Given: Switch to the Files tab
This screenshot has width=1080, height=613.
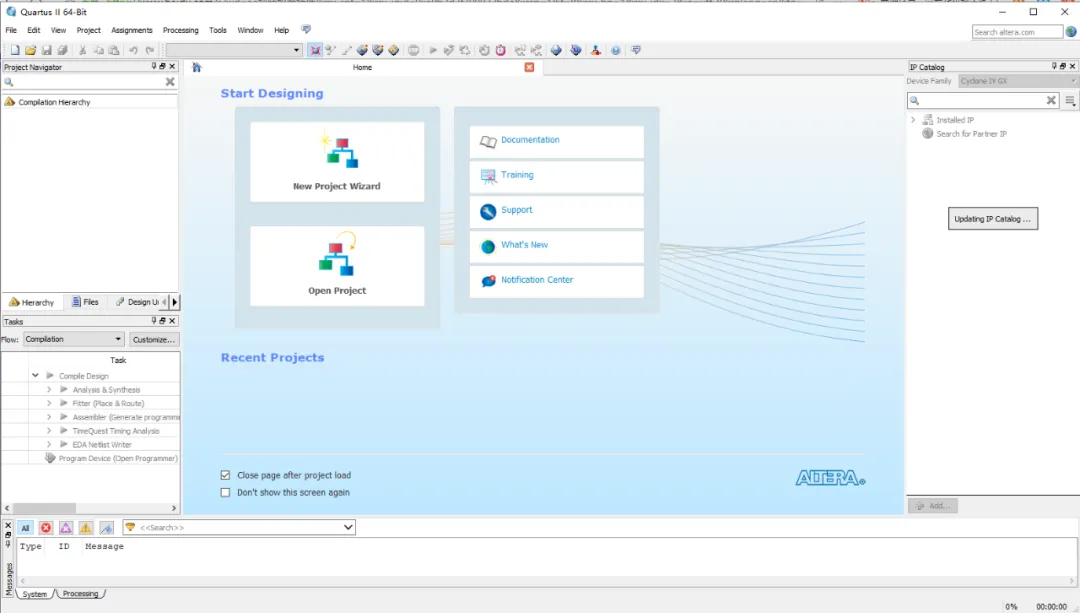Looking at the screenshot, I should 85,302.
